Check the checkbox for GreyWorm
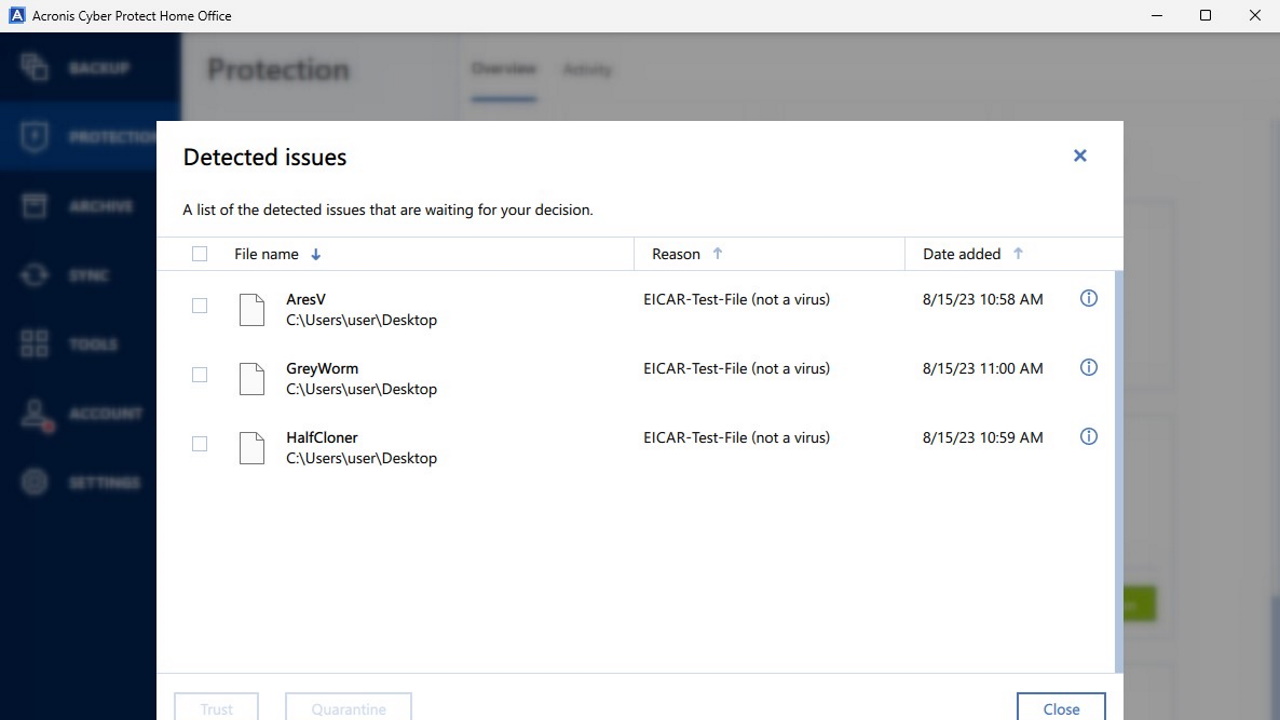Image resolution: width=1280 pixels, height=720 pixels. 199,374
